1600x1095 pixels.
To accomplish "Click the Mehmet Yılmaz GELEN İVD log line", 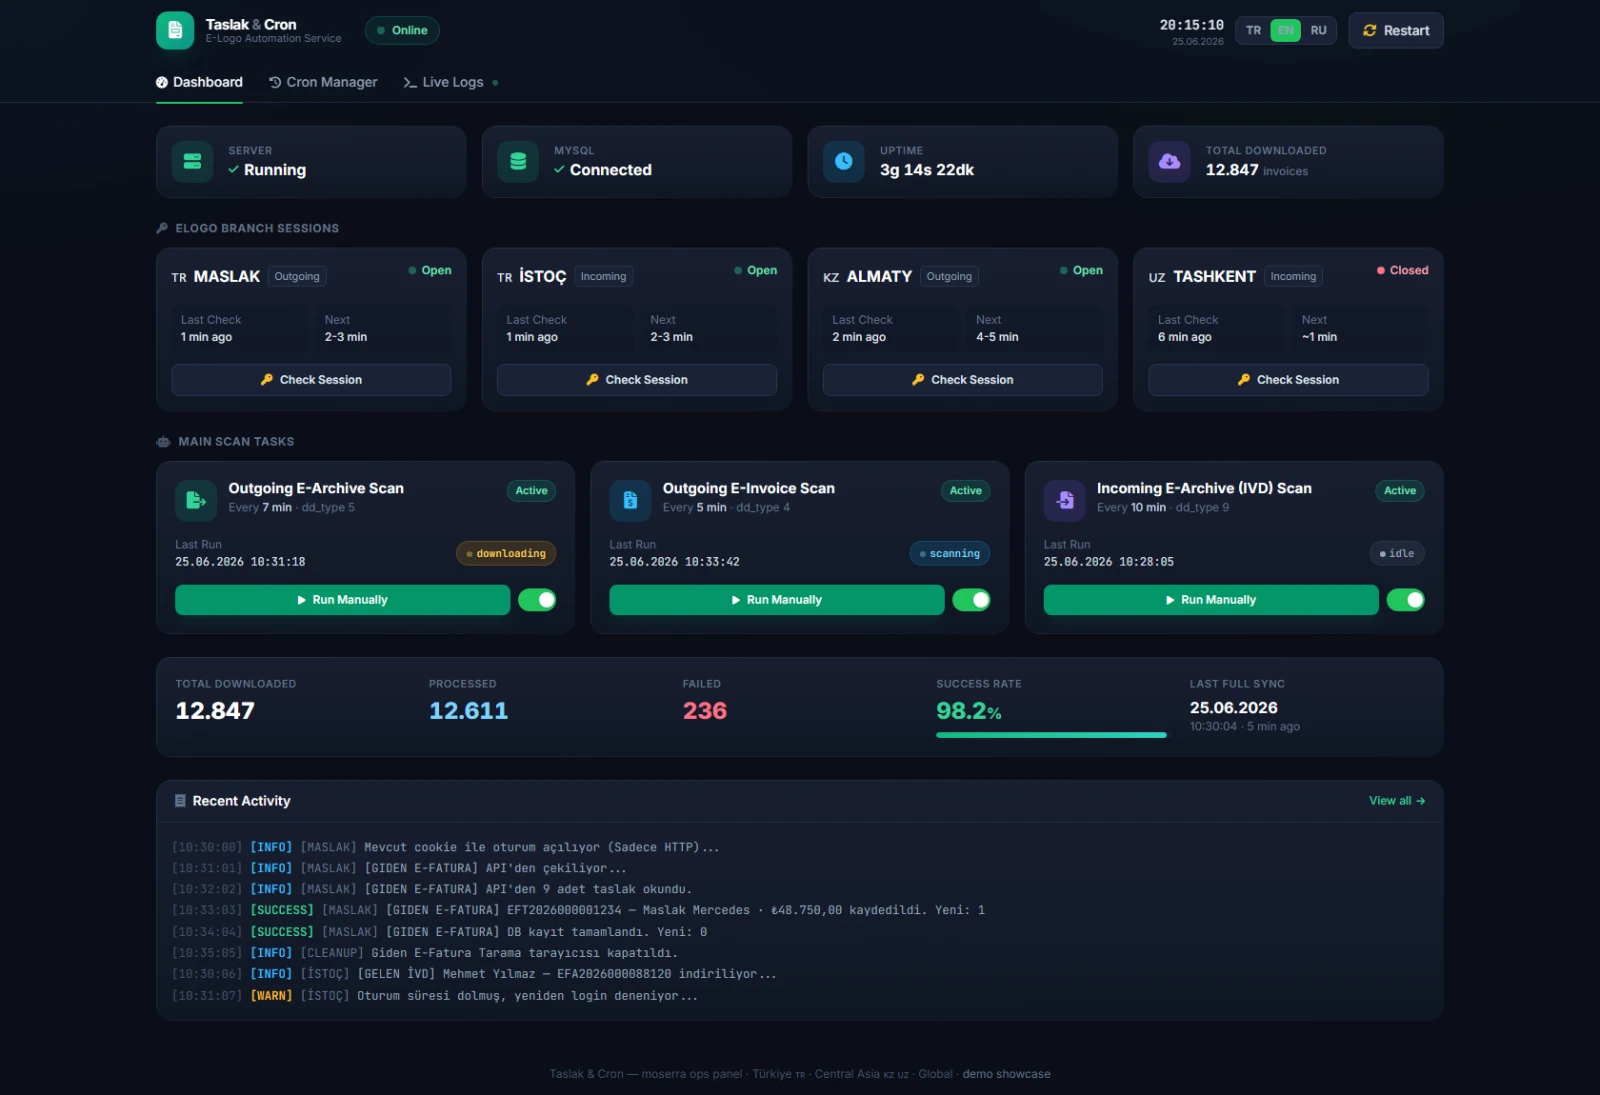I will (474, 975).
